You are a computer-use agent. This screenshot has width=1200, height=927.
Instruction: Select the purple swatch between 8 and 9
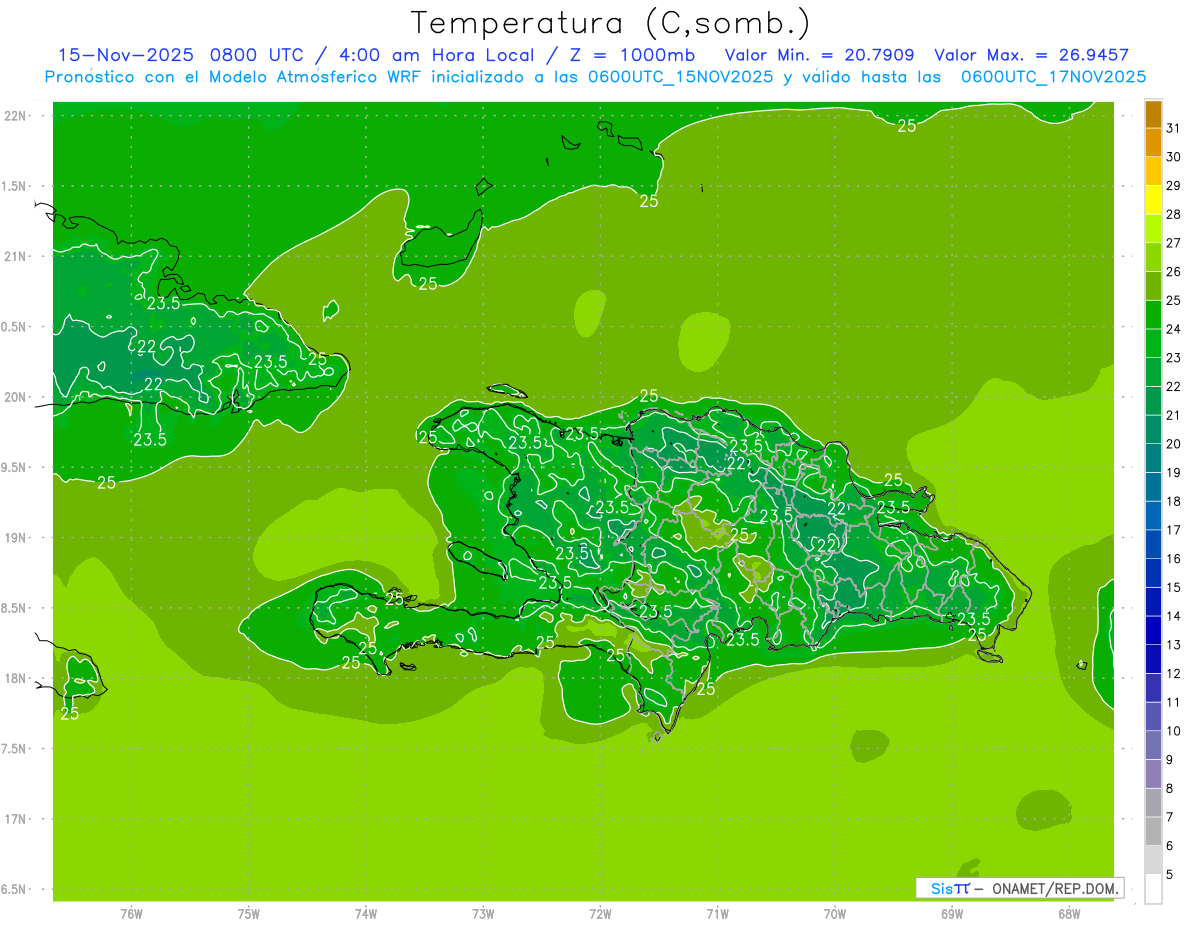[1153, 773]
